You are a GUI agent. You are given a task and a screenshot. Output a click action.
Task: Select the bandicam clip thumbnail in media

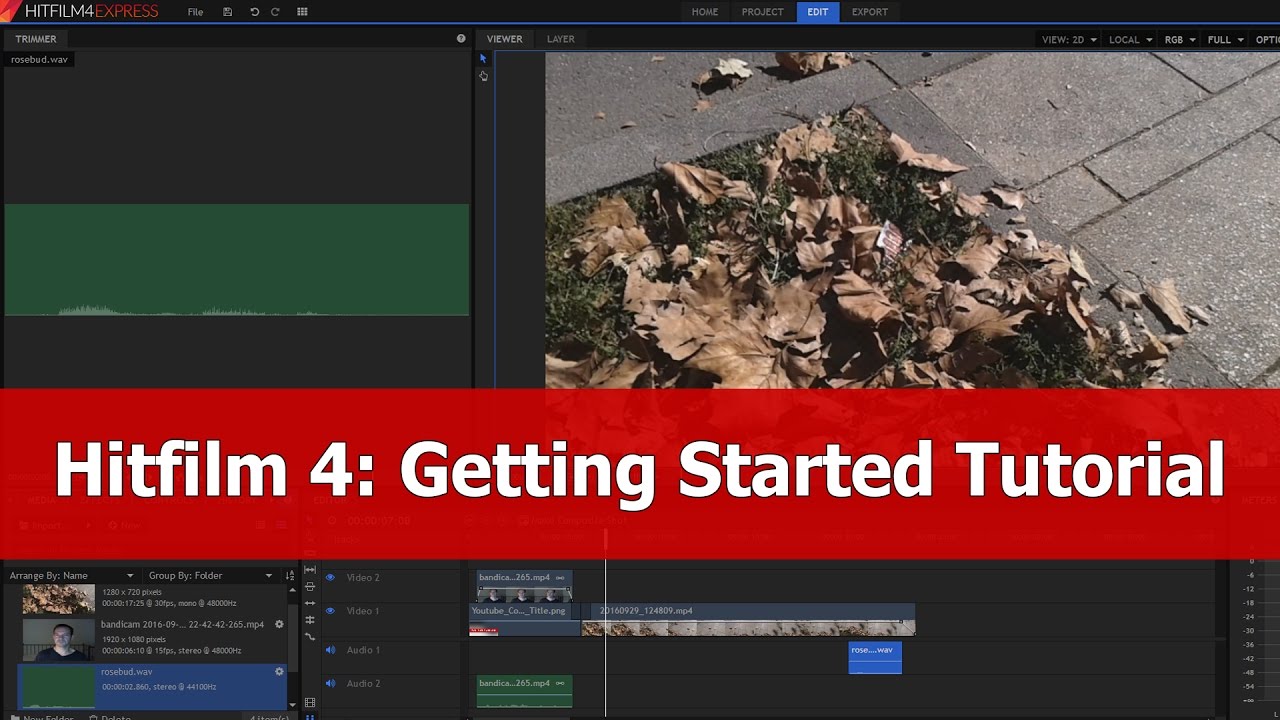tap(59, 640)
